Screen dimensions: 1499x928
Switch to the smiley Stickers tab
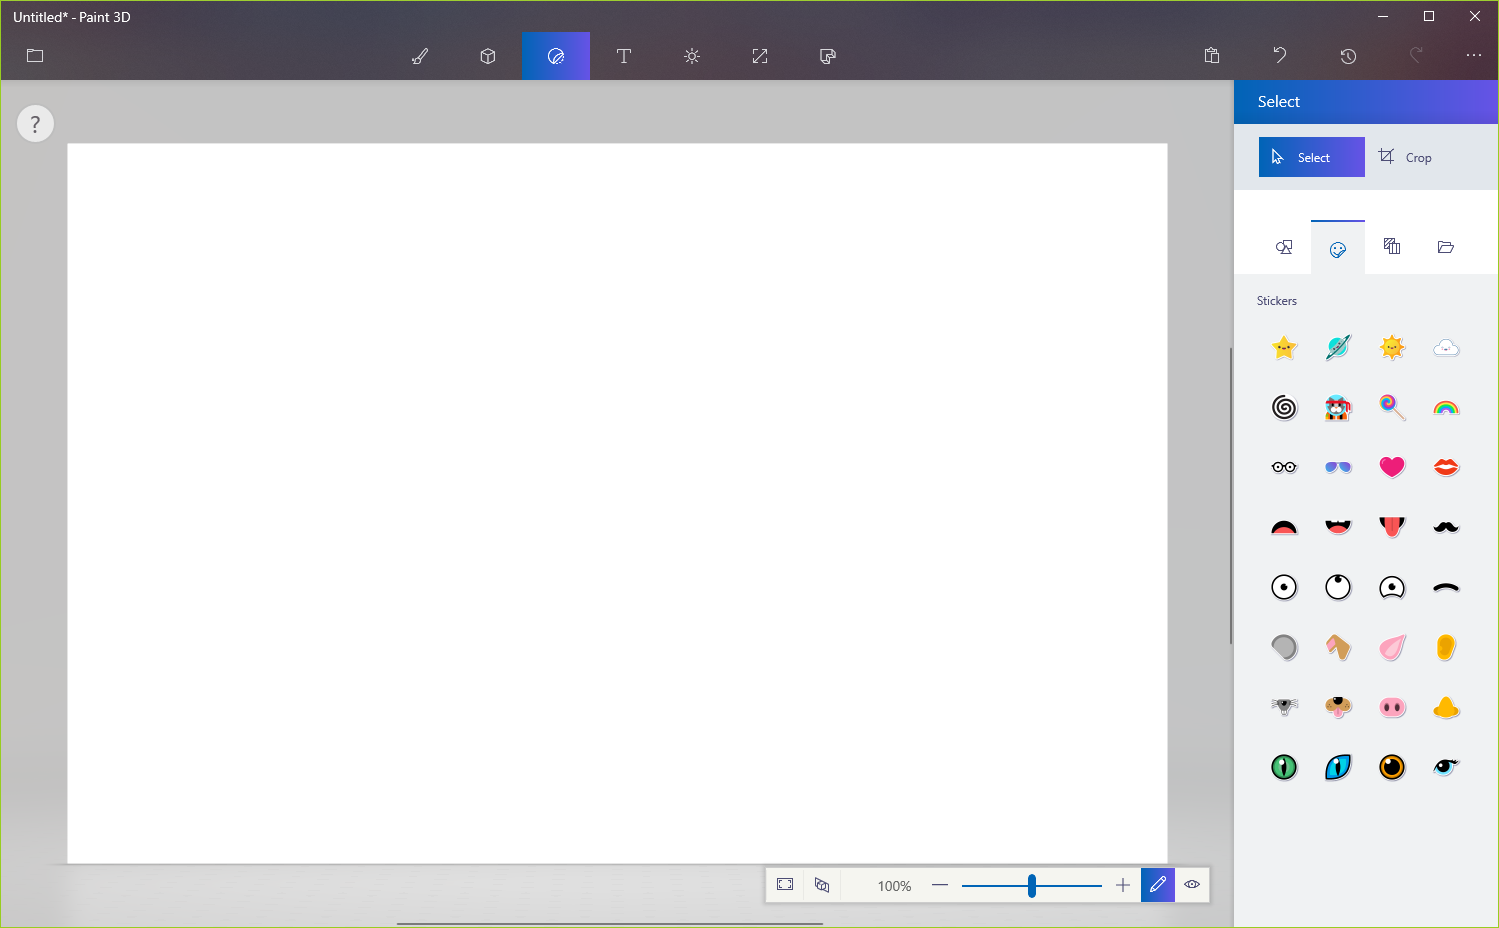(1338, 247)
